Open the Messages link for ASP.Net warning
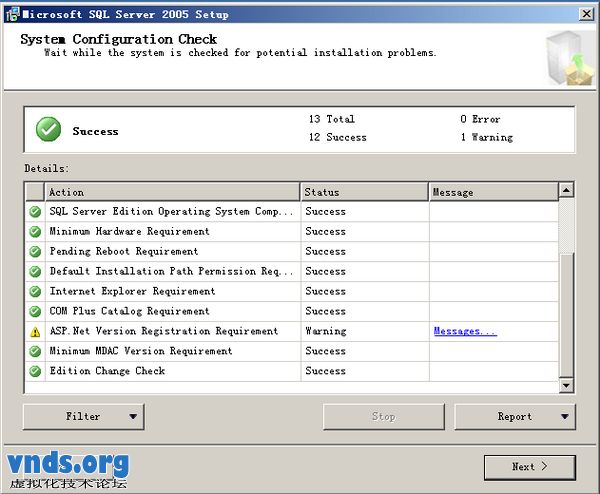600x494 pixels. pyautogui.click(x=465, y=331)
